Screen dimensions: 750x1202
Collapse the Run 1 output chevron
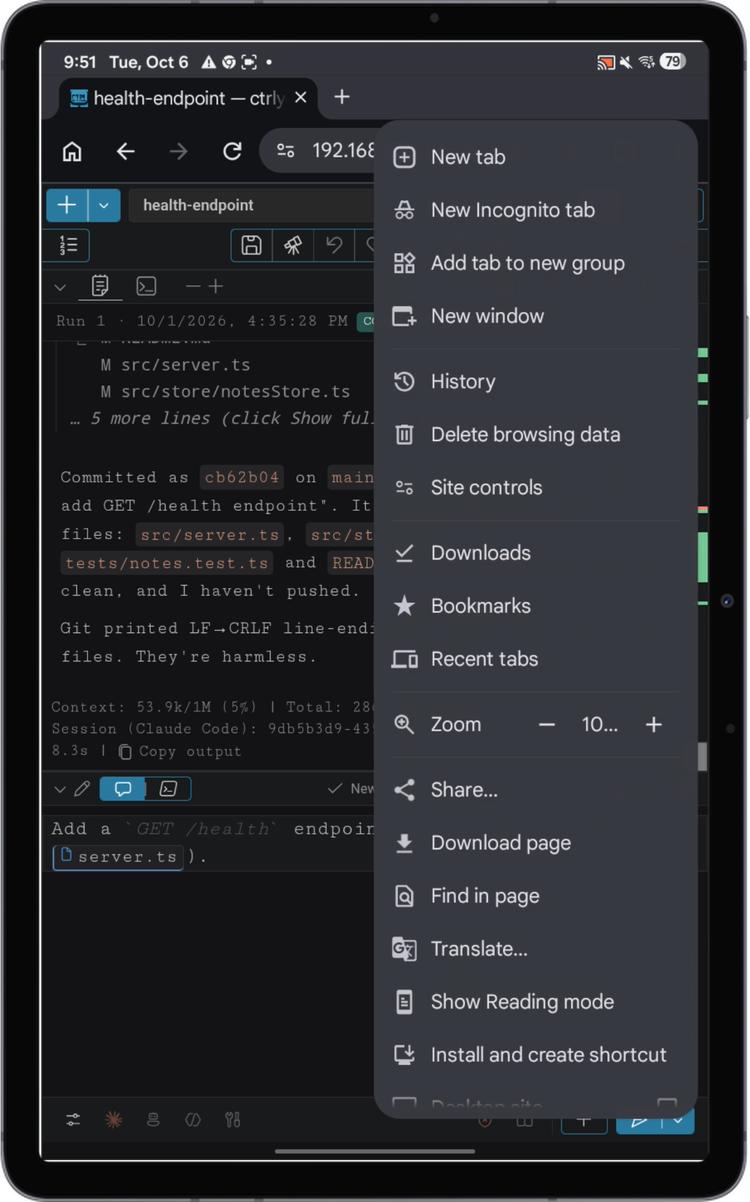coord(60,287)
